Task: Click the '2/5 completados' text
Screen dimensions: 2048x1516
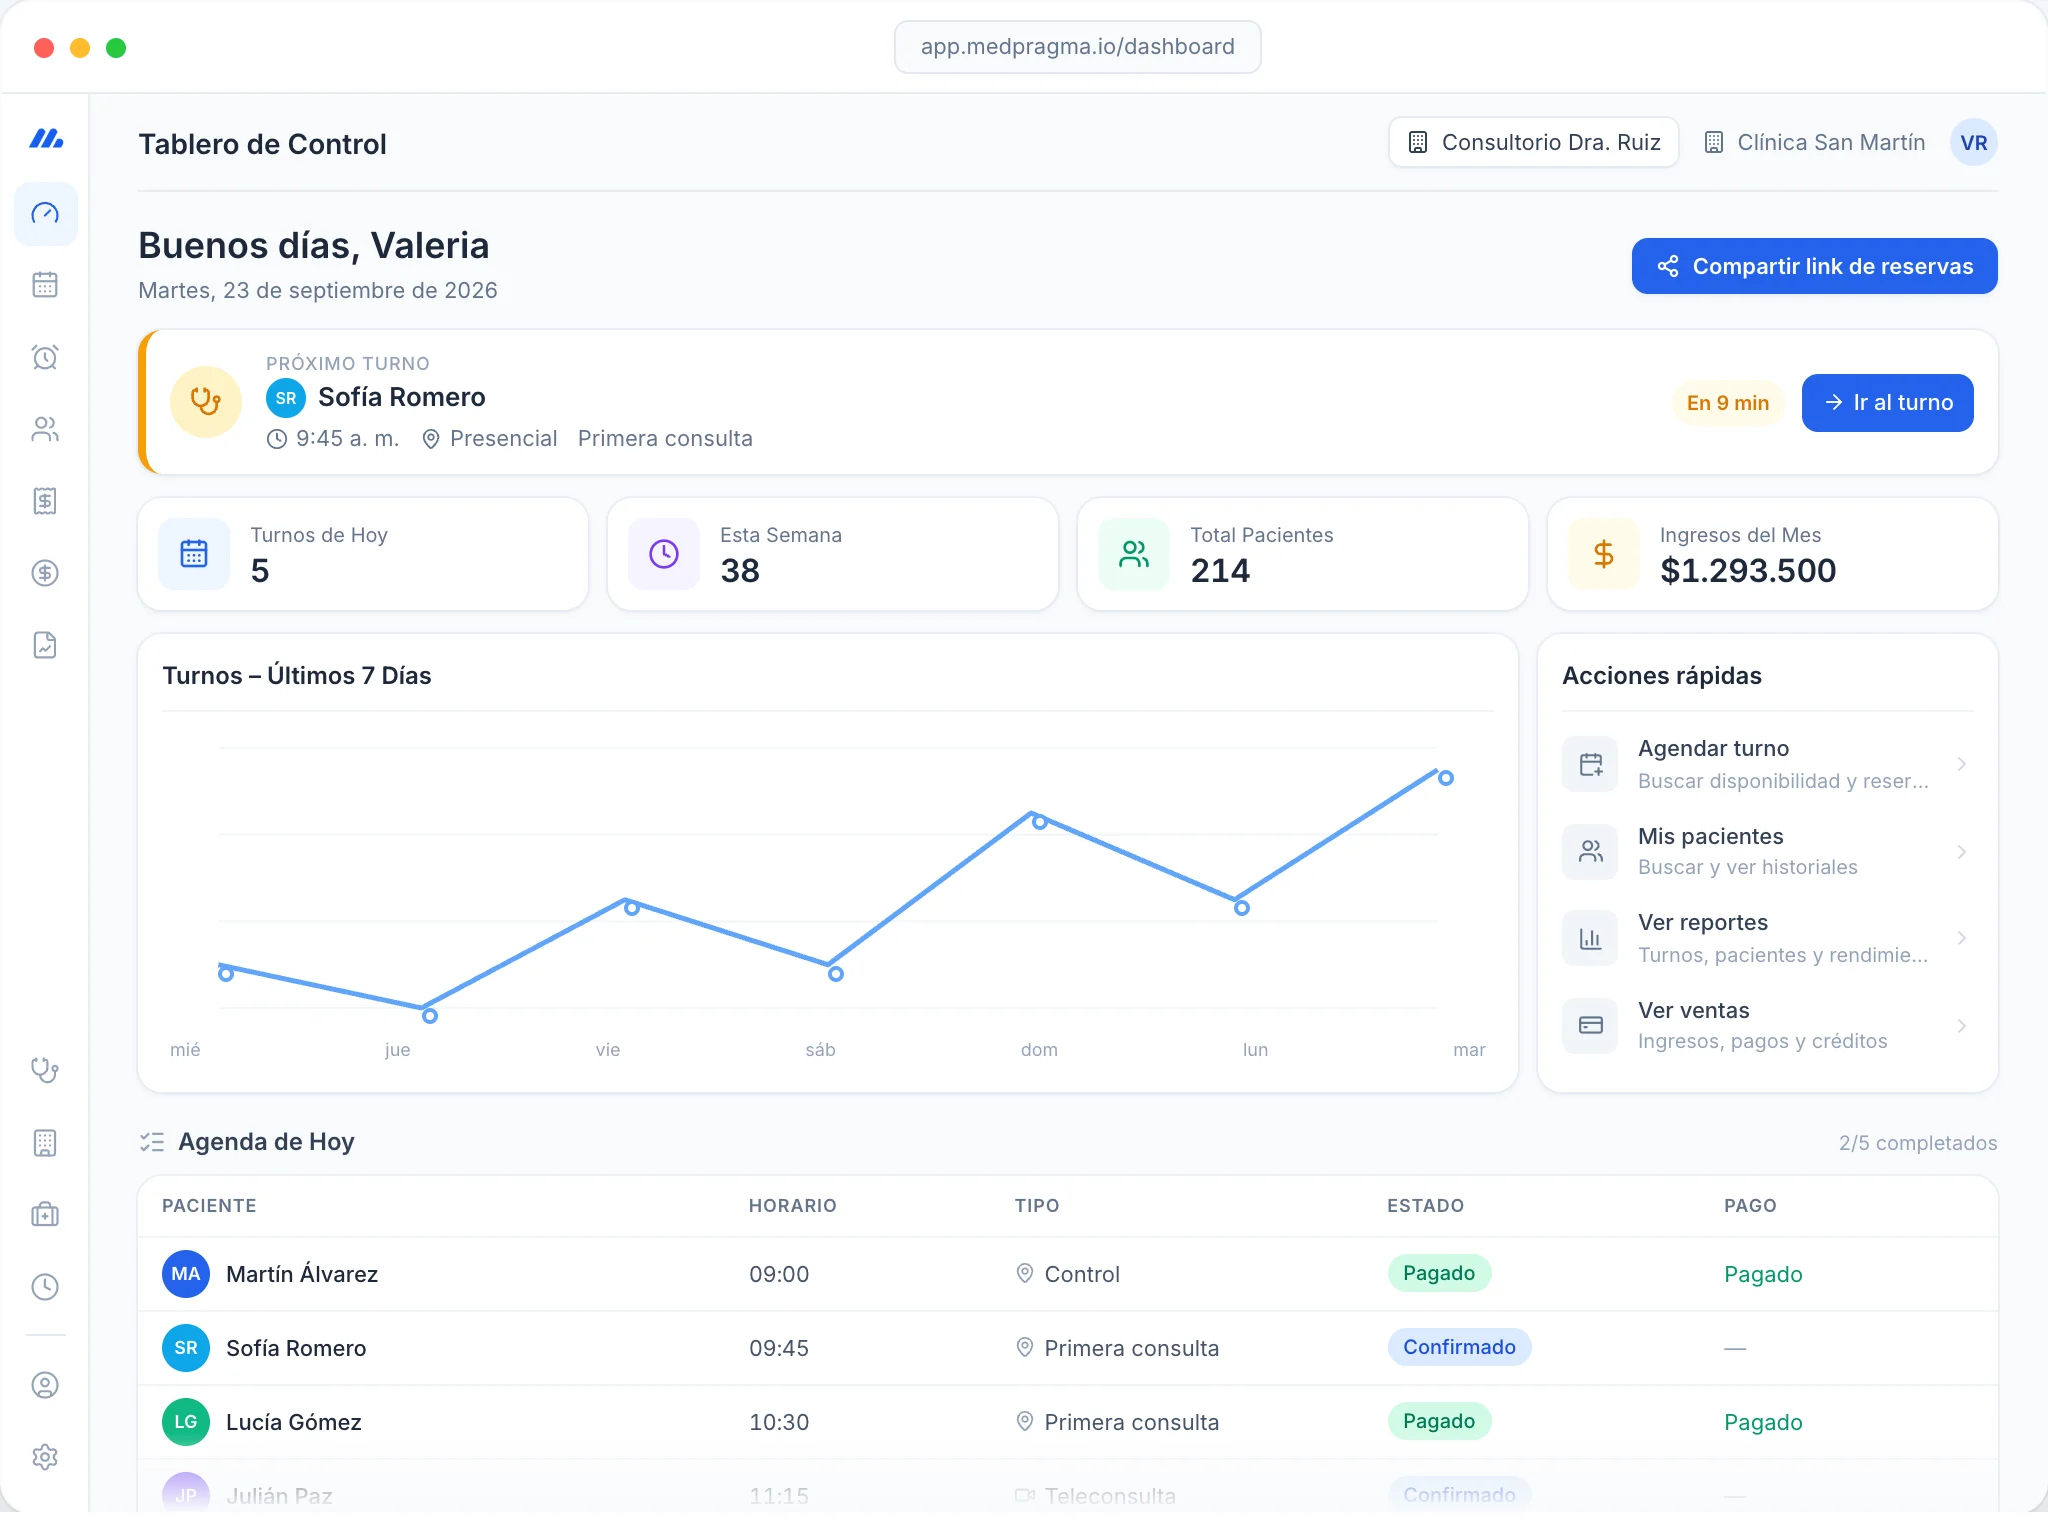Action: coord(1917,1143)
